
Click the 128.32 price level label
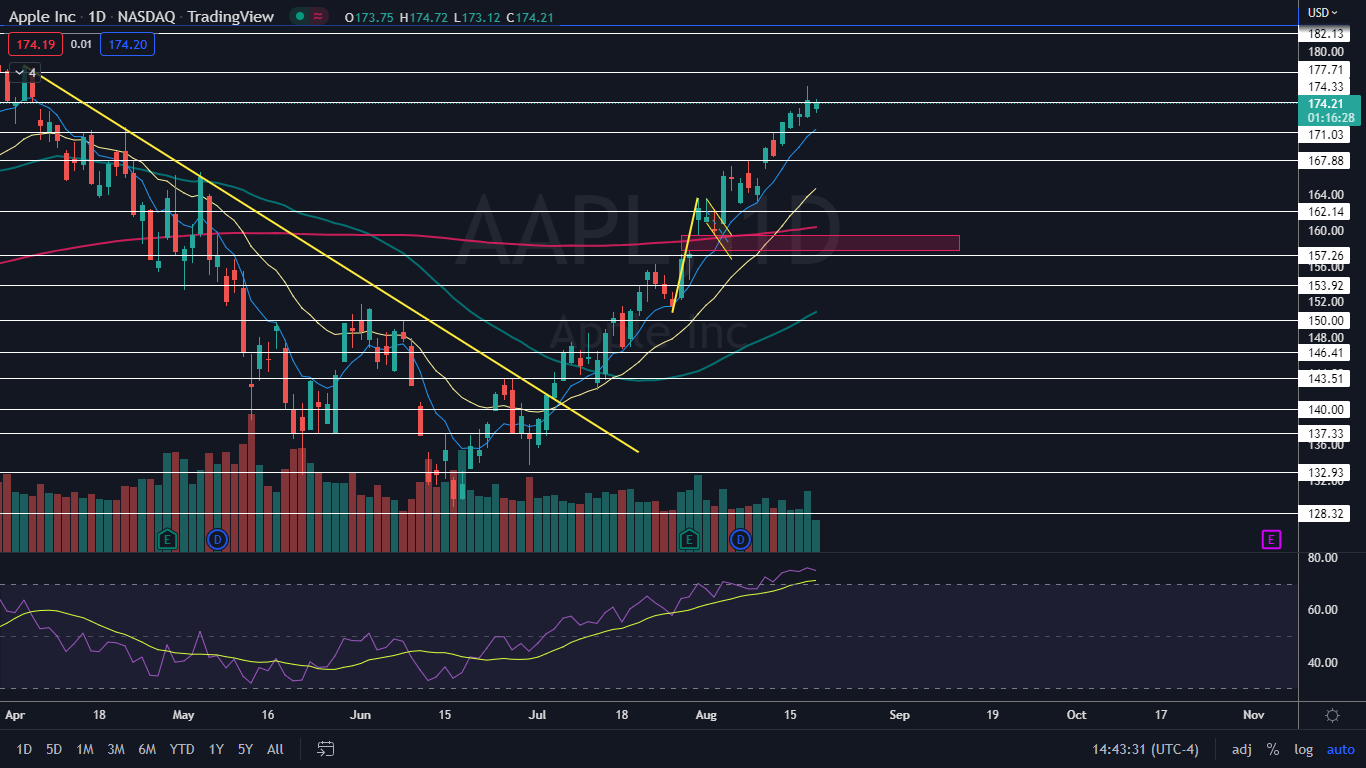[1325, 514]
